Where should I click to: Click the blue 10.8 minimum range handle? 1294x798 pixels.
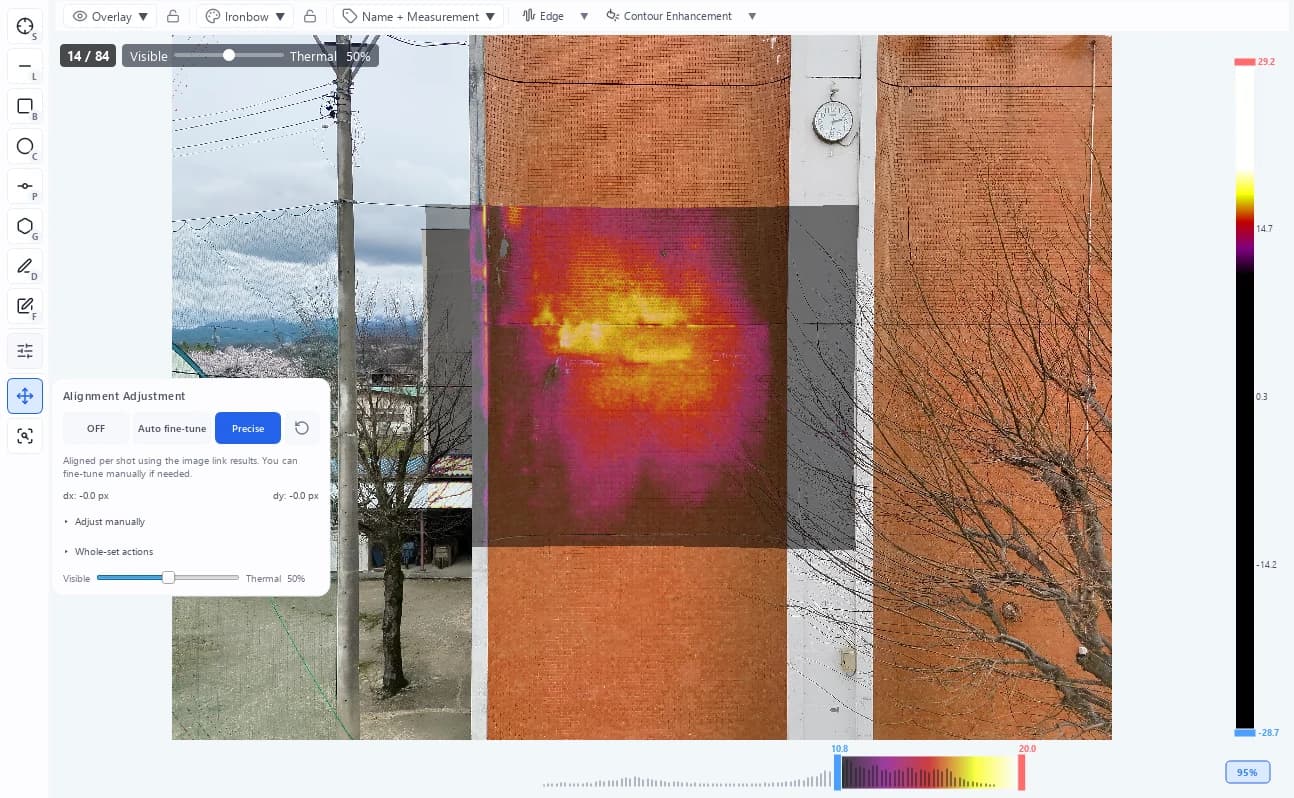[x=838, y=772]
